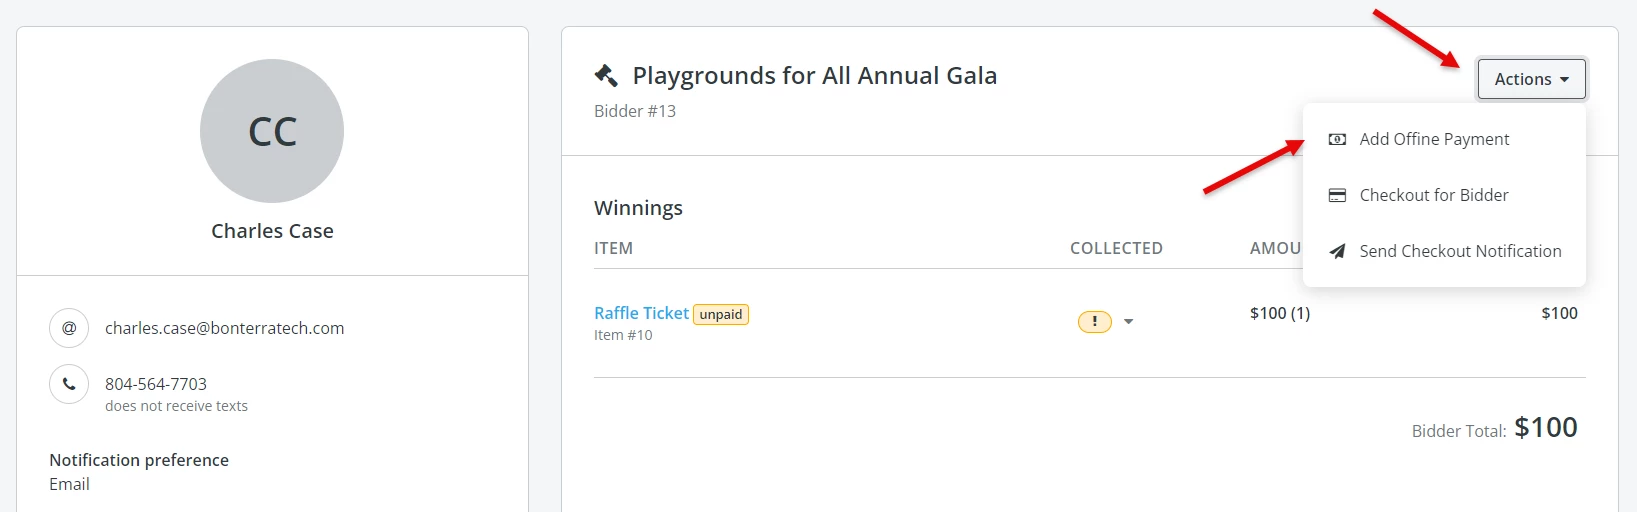Click the Checkout for Bidder card icon
The height and width of the screenshot is (512, 1637).
pos(1337,195)
